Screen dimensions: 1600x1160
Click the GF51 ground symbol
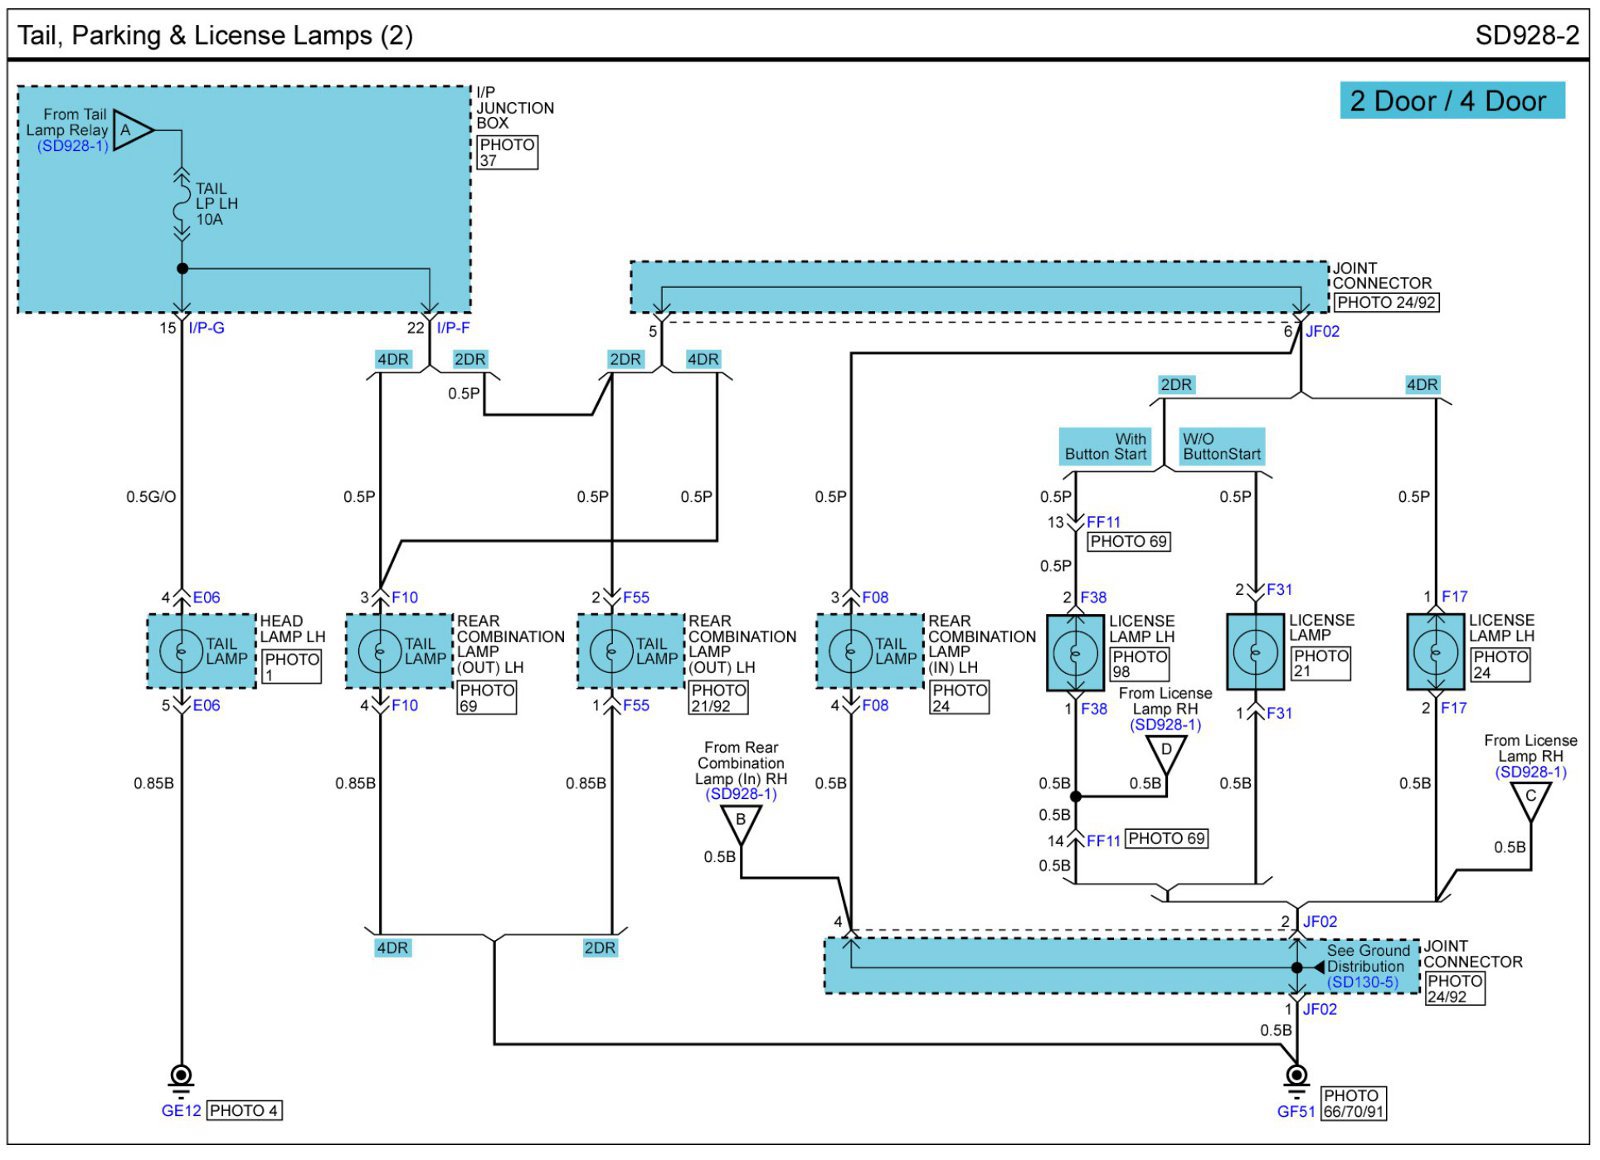[1296, 1078]
